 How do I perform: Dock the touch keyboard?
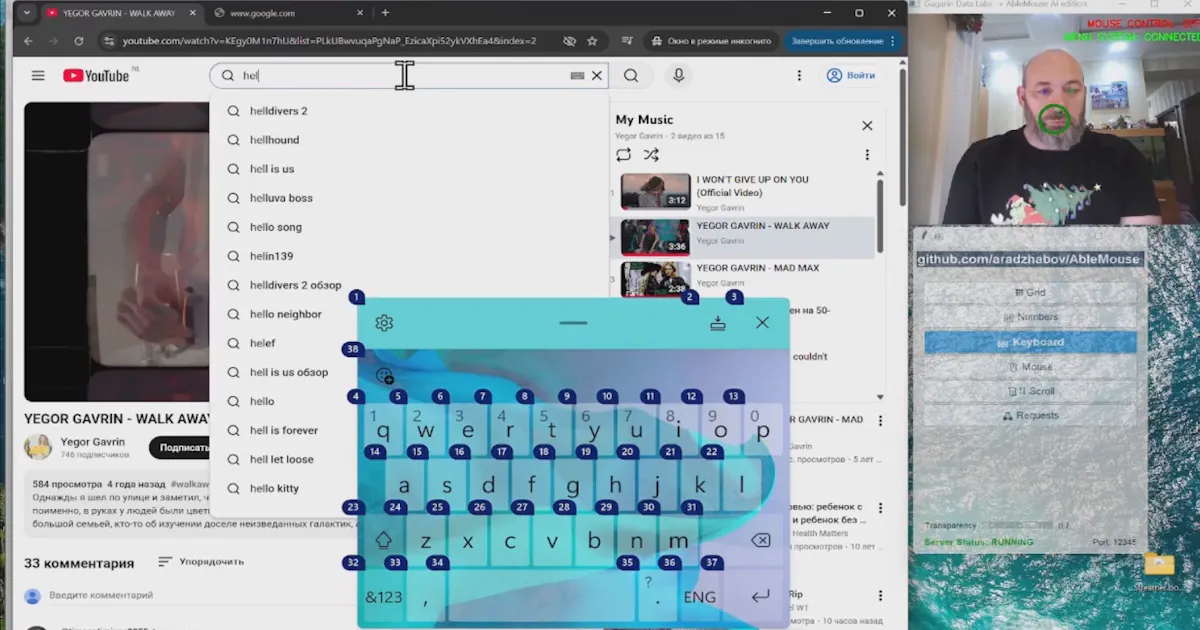[x=717, y=323]
